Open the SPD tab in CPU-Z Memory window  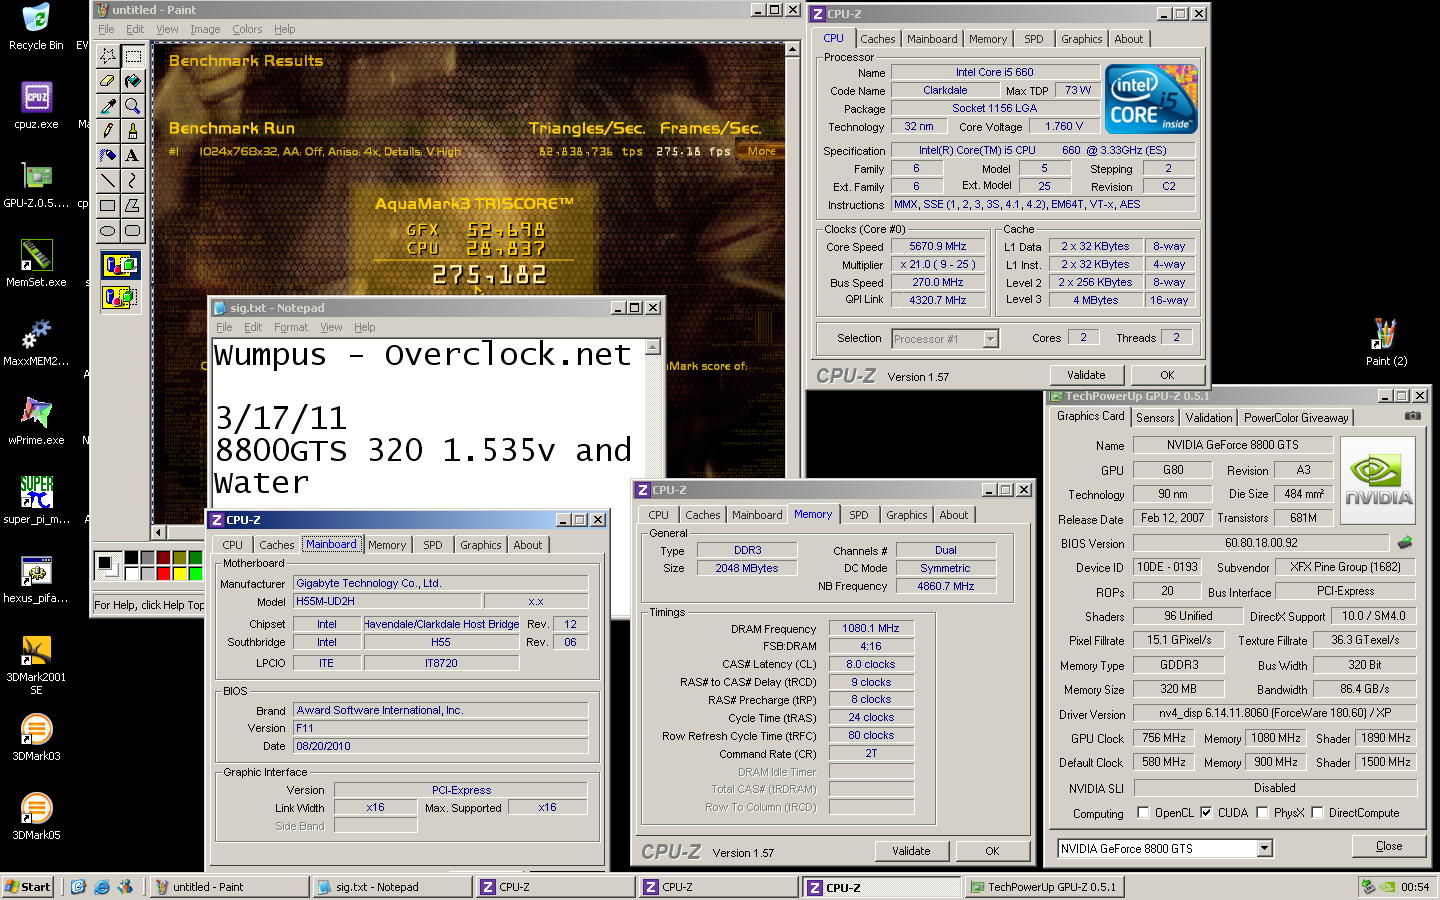(x=858, y=516)
